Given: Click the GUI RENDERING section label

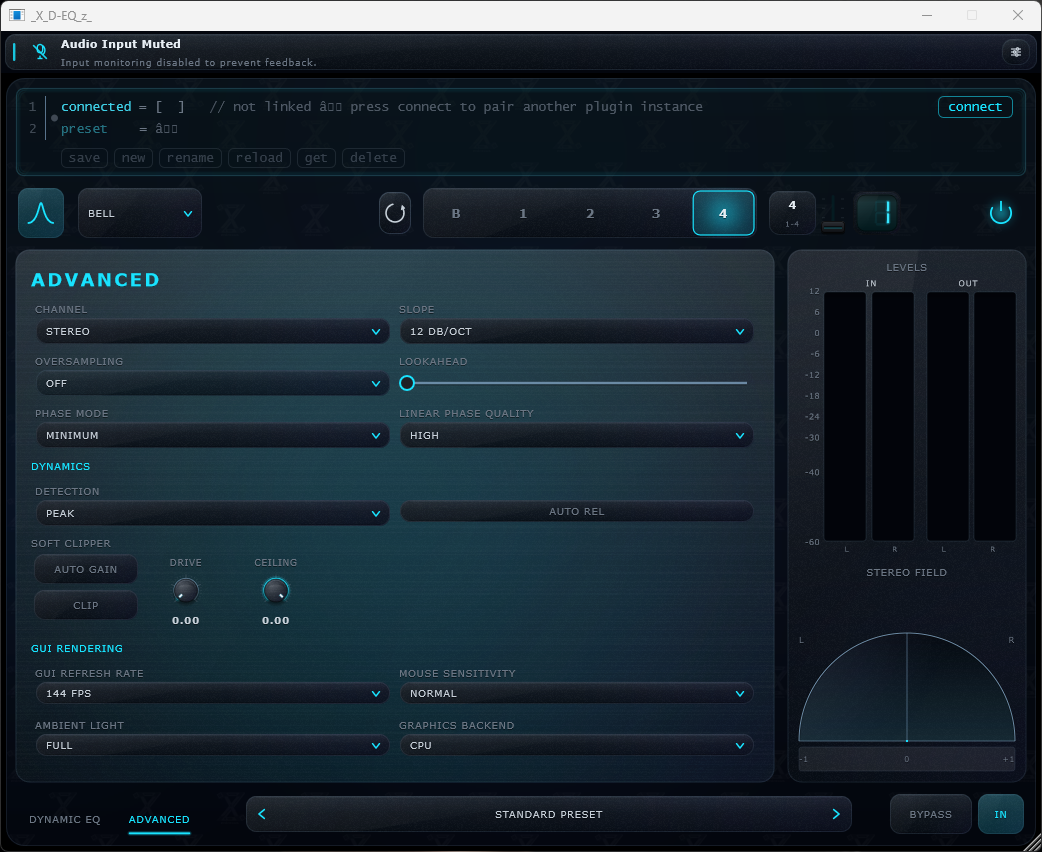Looking at the screenshot, I should [76, 649].
